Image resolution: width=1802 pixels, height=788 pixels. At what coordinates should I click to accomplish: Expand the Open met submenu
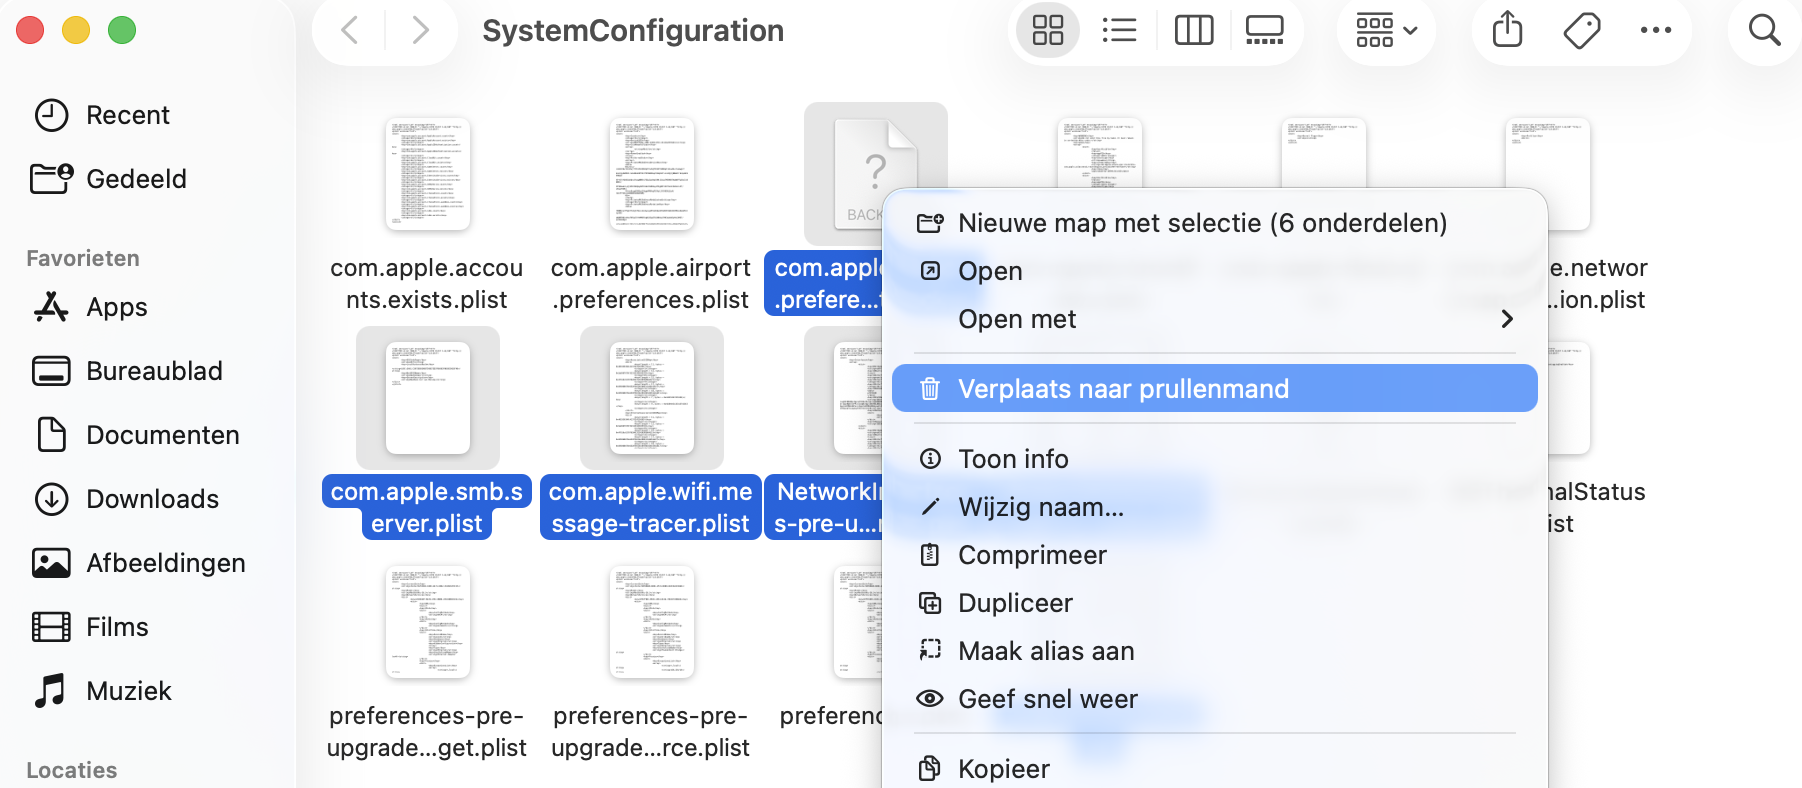click(1215, 319)
